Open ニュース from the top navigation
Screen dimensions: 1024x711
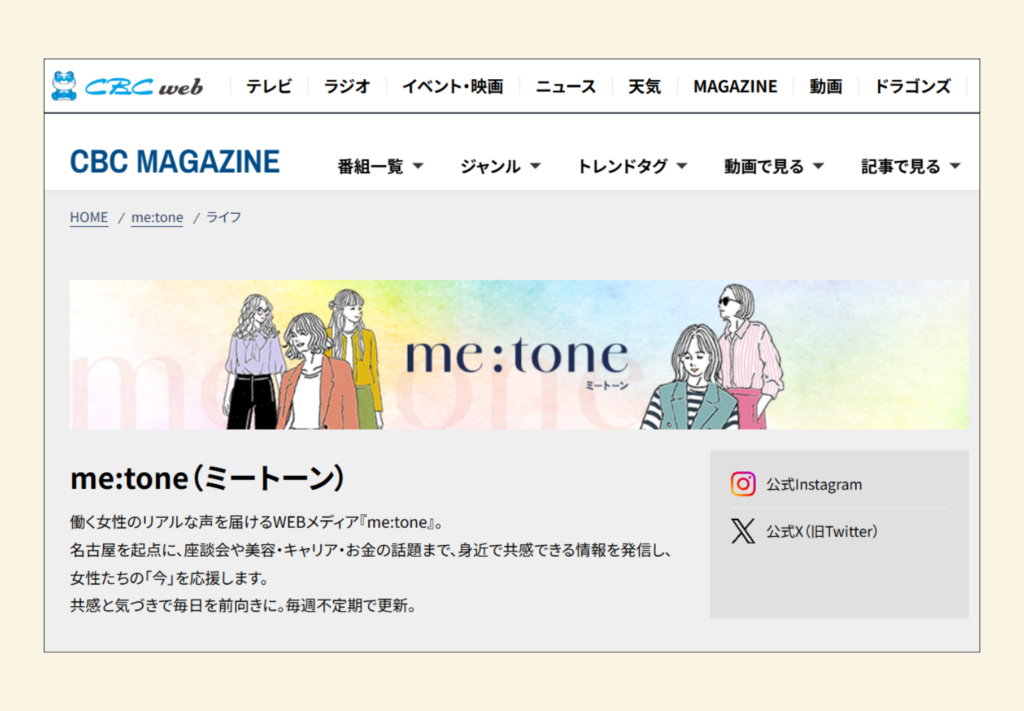[x=565, y=86]
